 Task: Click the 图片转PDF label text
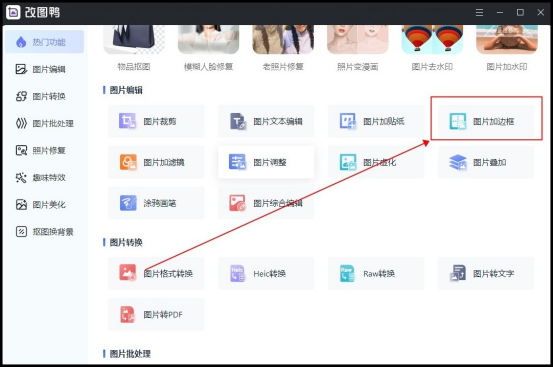click(x=163, y=314)
